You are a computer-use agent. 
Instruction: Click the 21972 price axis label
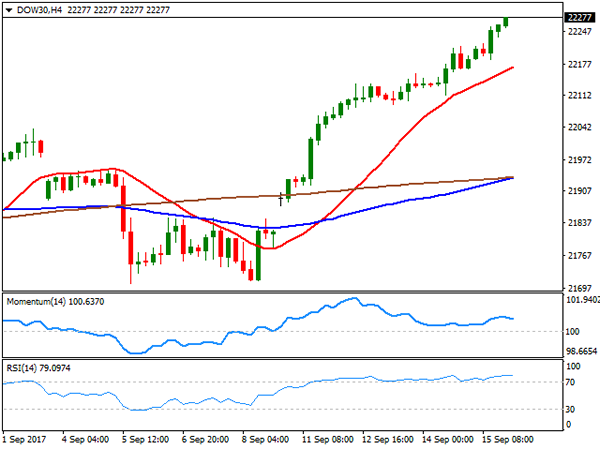(x=579, y=160)
